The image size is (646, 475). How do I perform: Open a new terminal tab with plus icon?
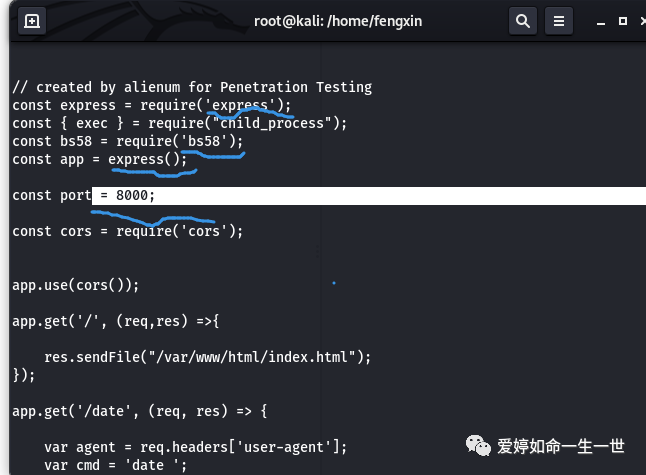pos(32,21)
